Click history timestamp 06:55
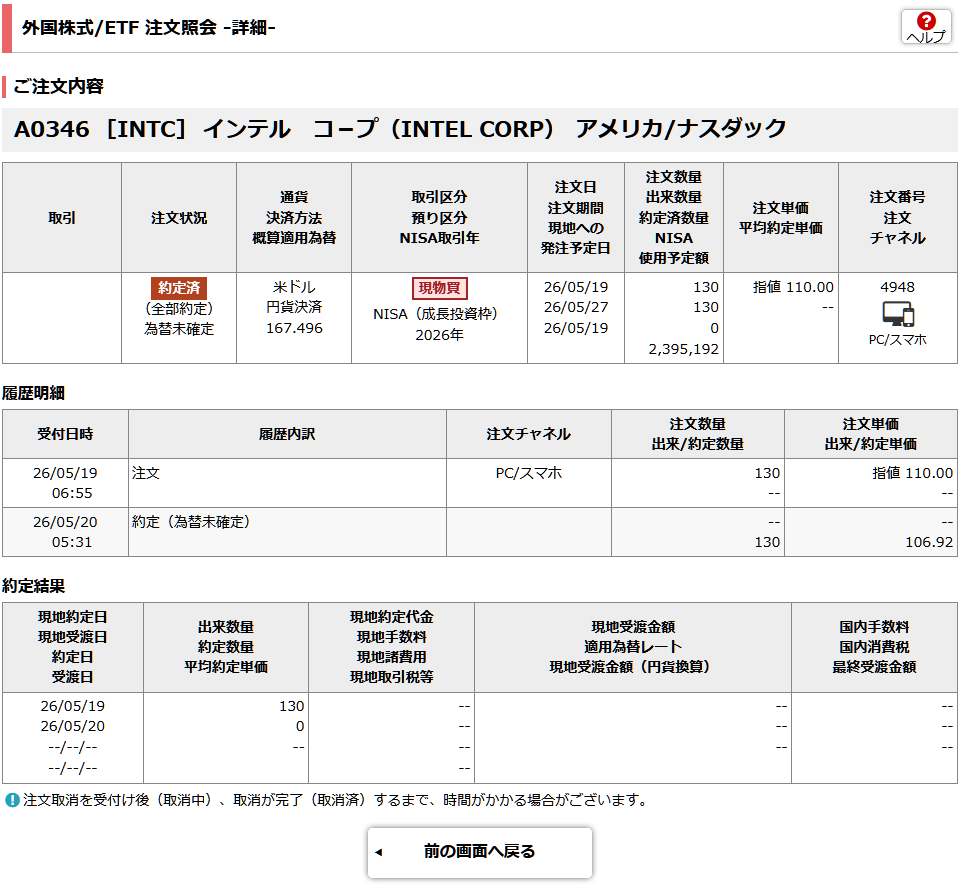This screenshot has height=895, width=973. point(72,493)
